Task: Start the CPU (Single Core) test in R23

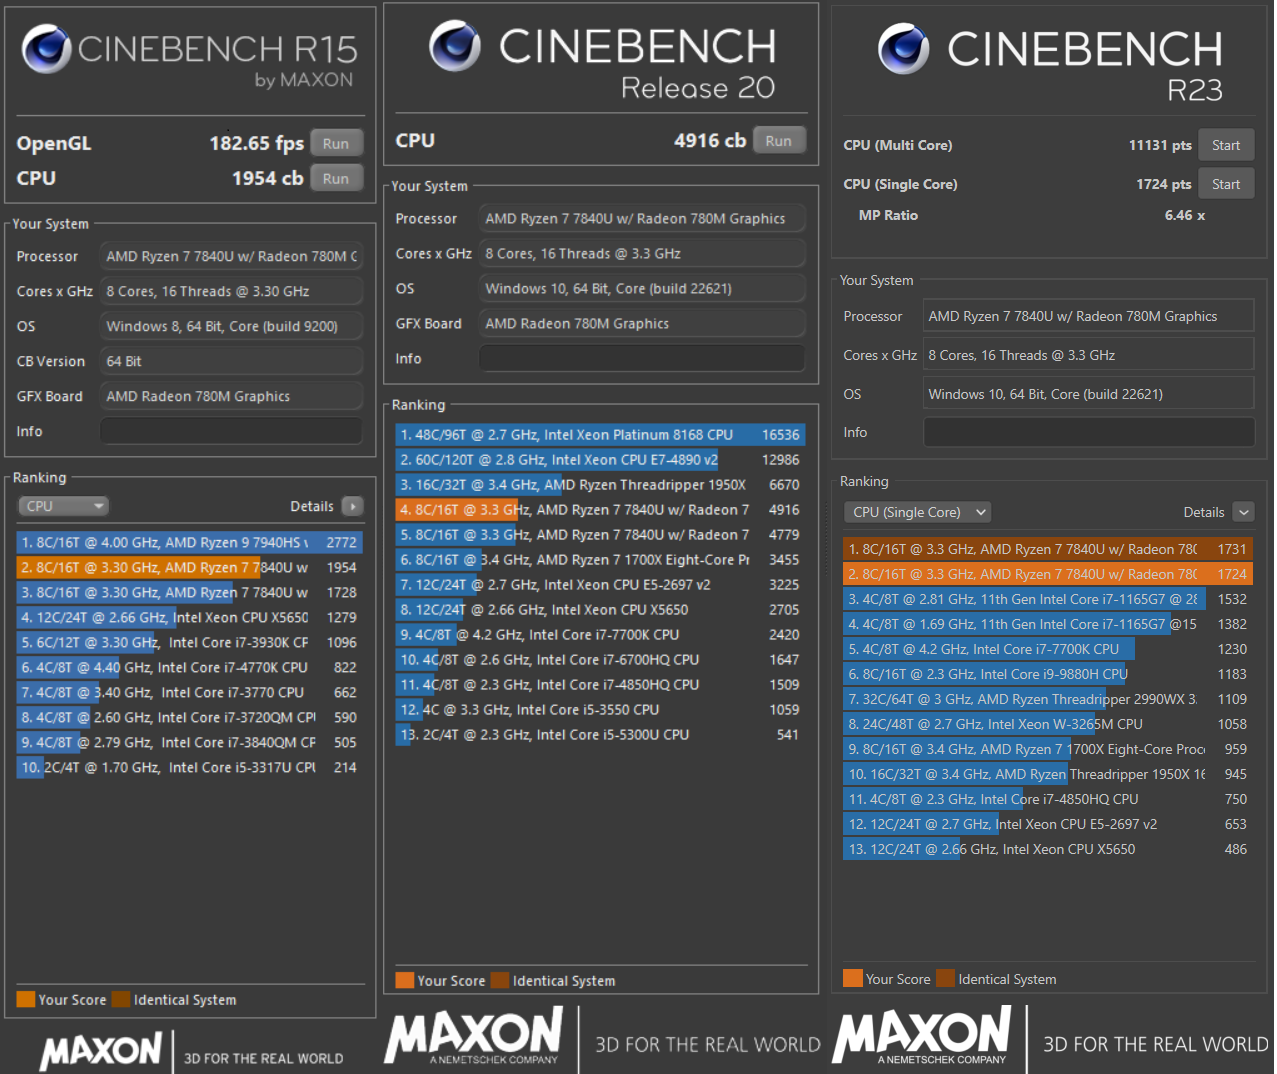Action: coord(1226,184)
